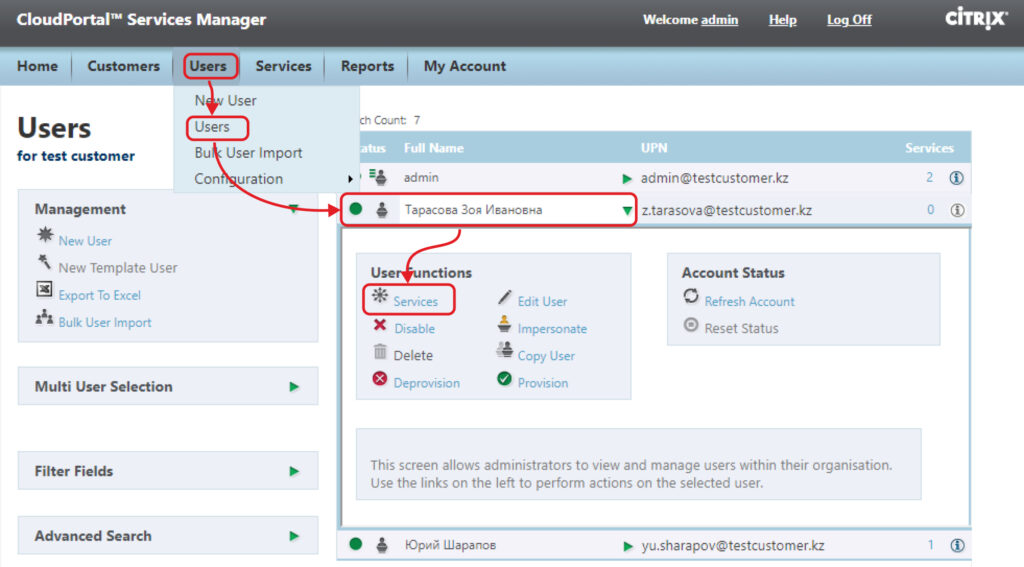Click the green Provision checkmark icon
The image size is (1024, 567).
(504, 378)
